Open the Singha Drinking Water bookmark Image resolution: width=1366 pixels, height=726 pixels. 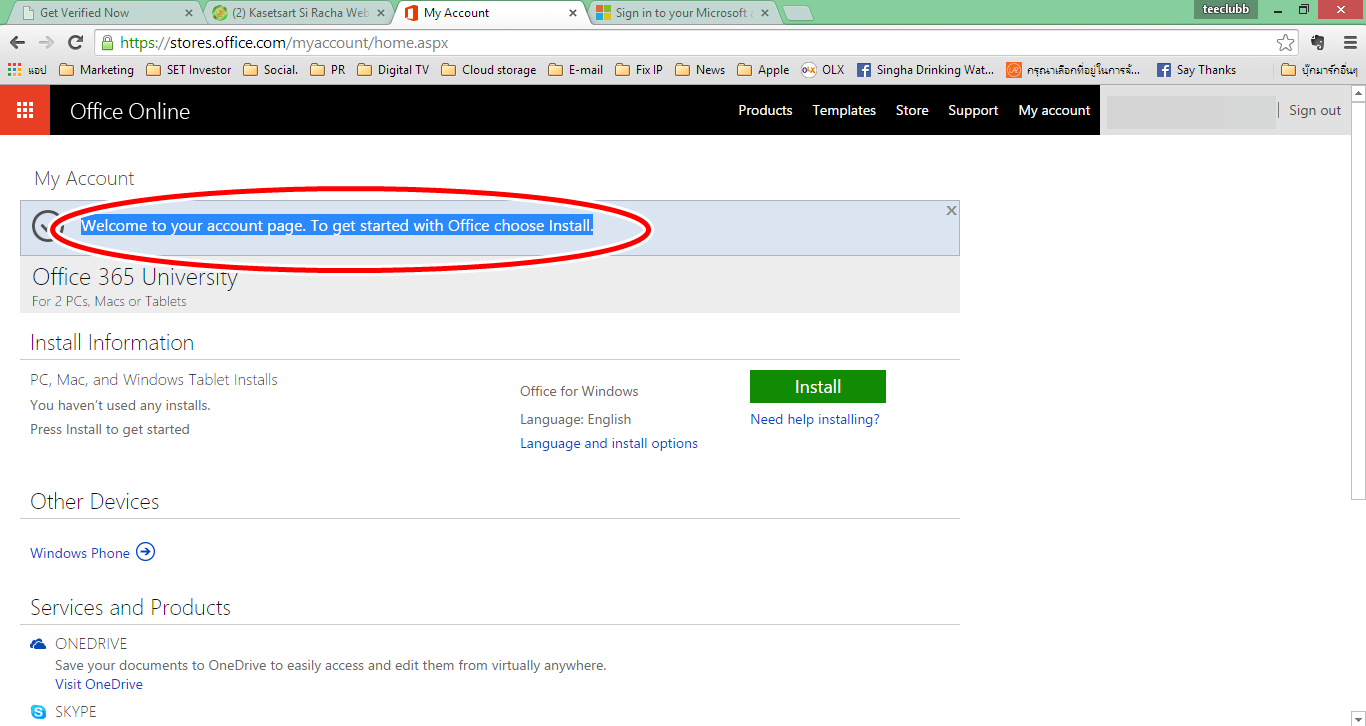[925, 70]
